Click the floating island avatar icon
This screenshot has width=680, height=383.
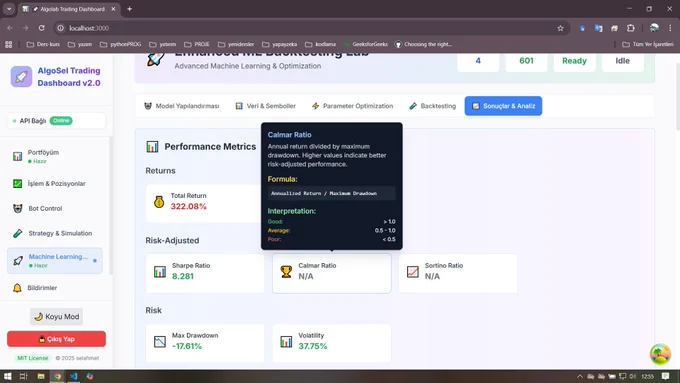660,354
